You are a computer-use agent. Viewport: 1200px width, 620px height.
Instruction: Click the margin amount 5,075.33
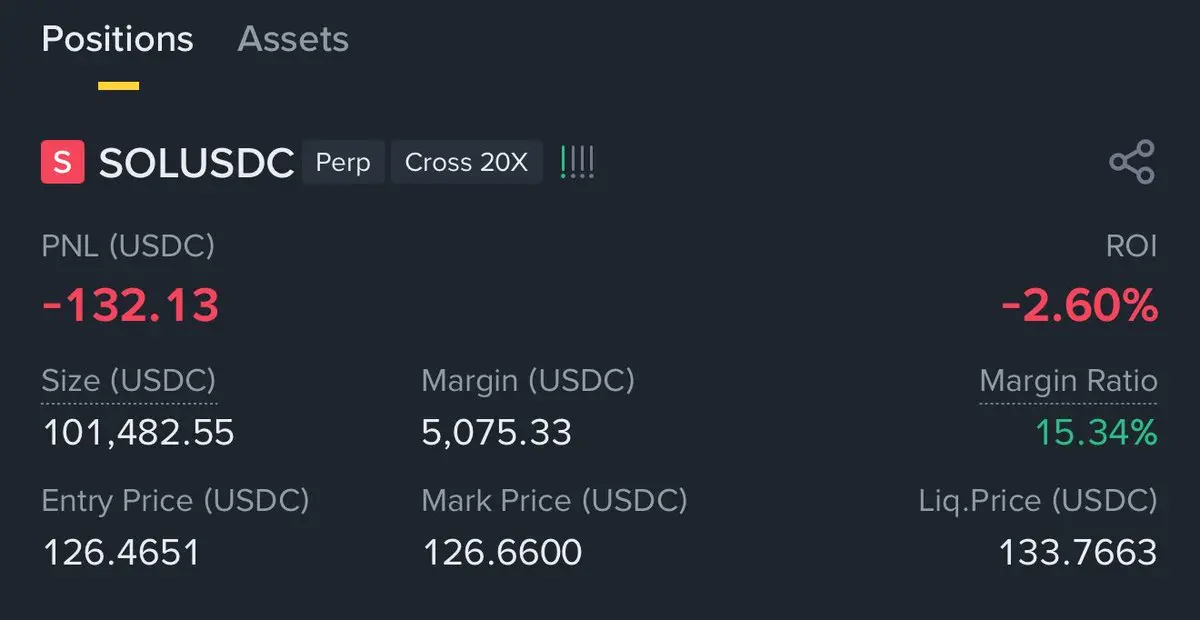point(497,432)
